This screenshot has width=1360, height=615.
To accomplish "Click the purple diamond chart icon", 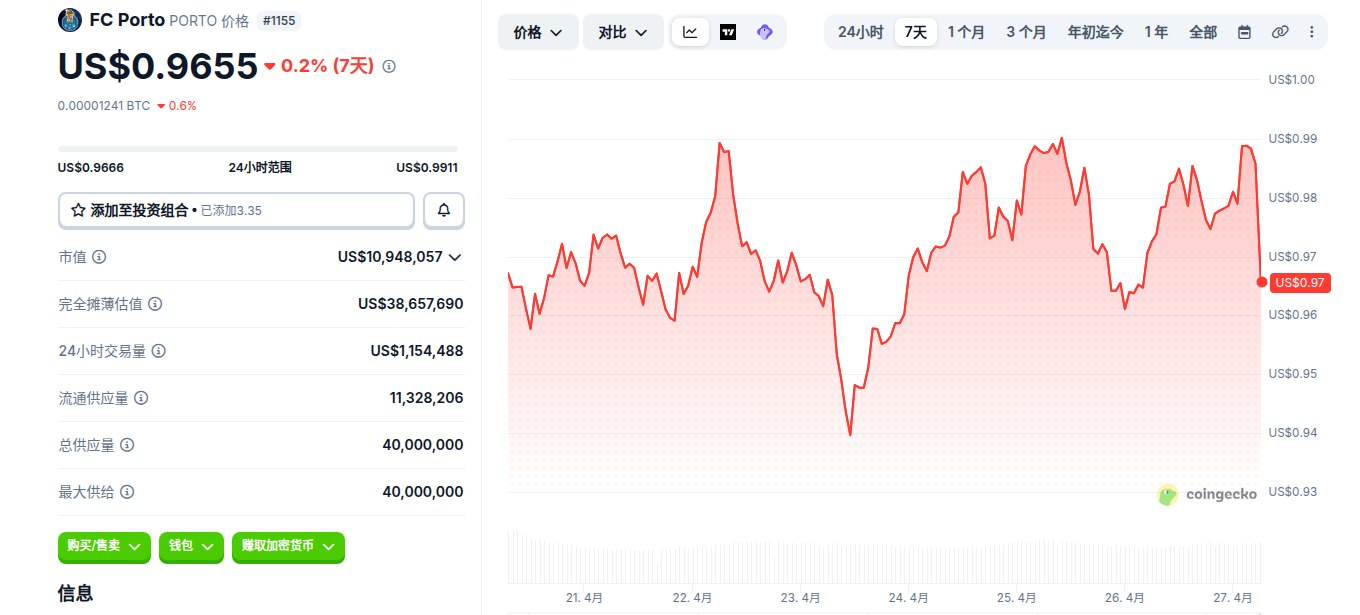I will [765, 32].
